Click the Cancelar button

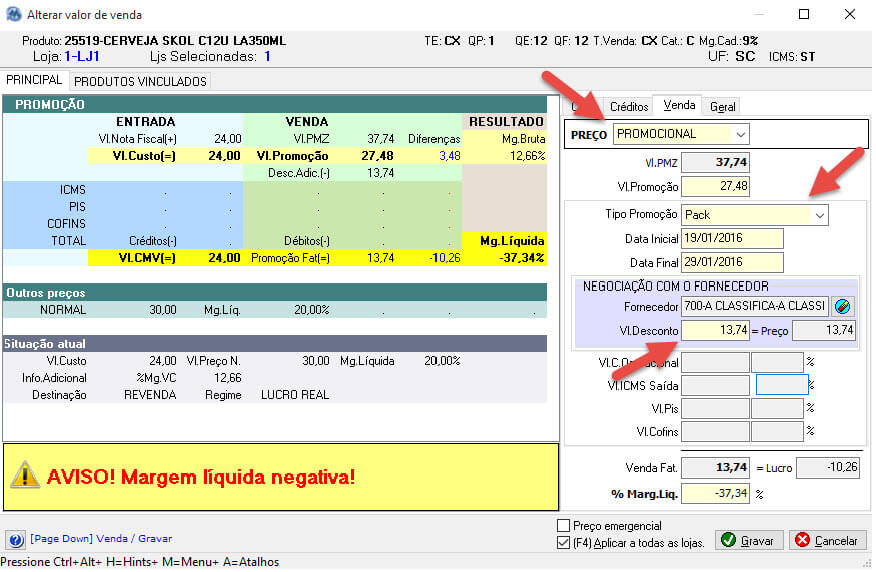(827, 540)
